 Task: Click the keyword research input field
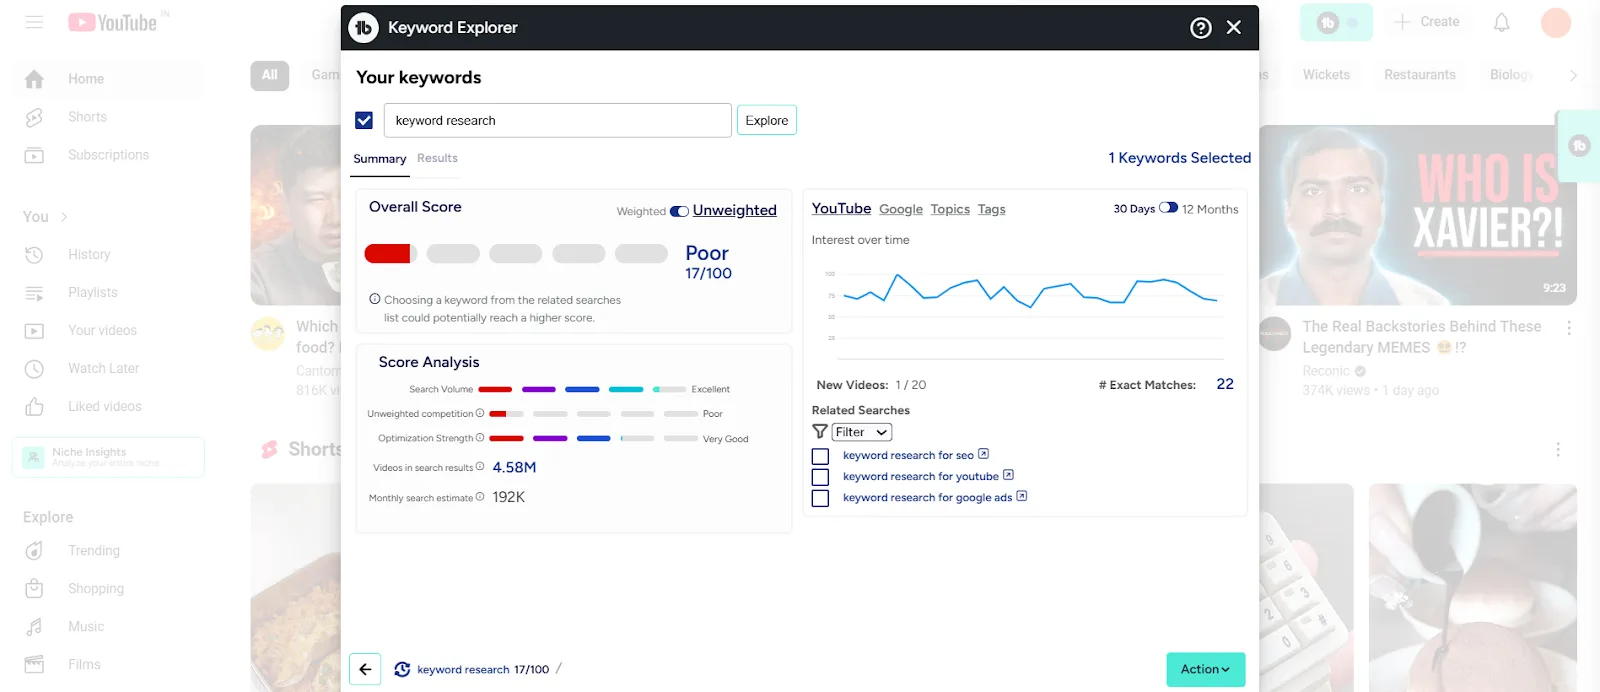558,120
